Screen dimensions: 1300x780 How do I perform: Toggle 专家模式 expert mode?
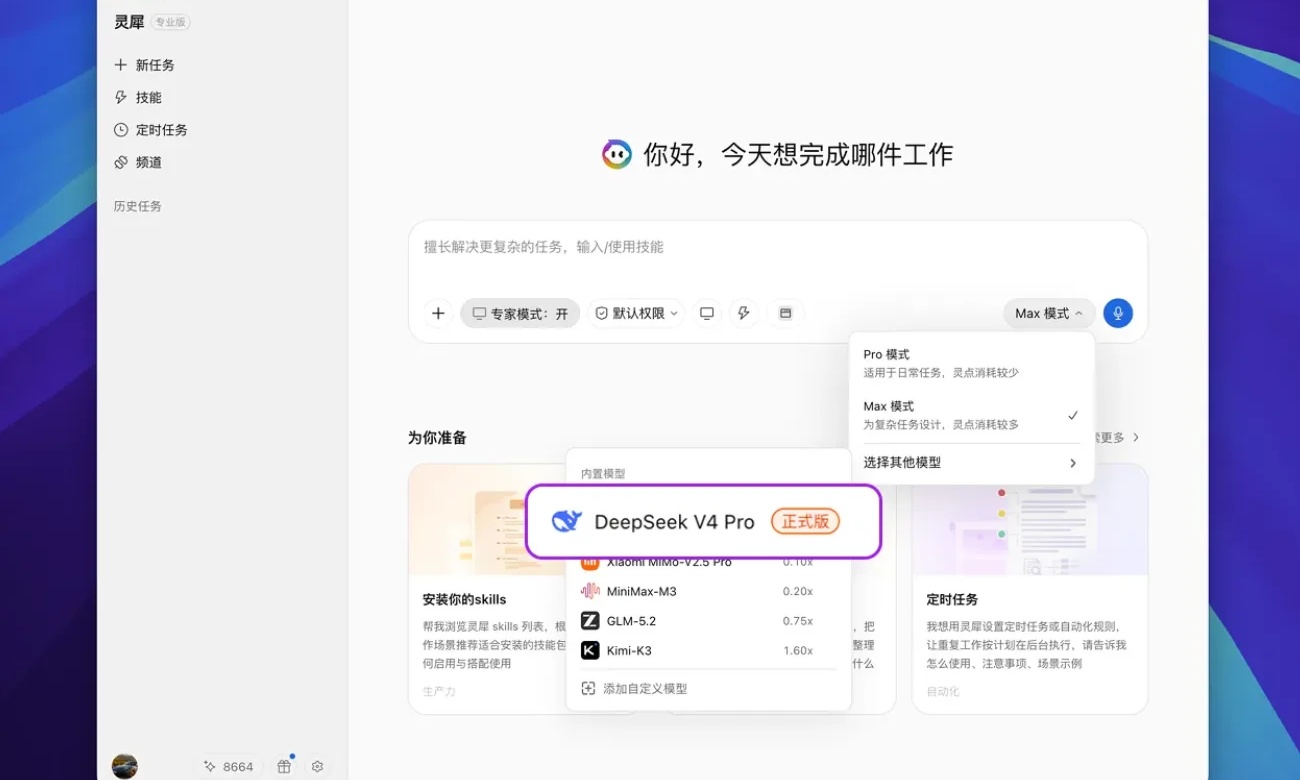pos(520,313)
